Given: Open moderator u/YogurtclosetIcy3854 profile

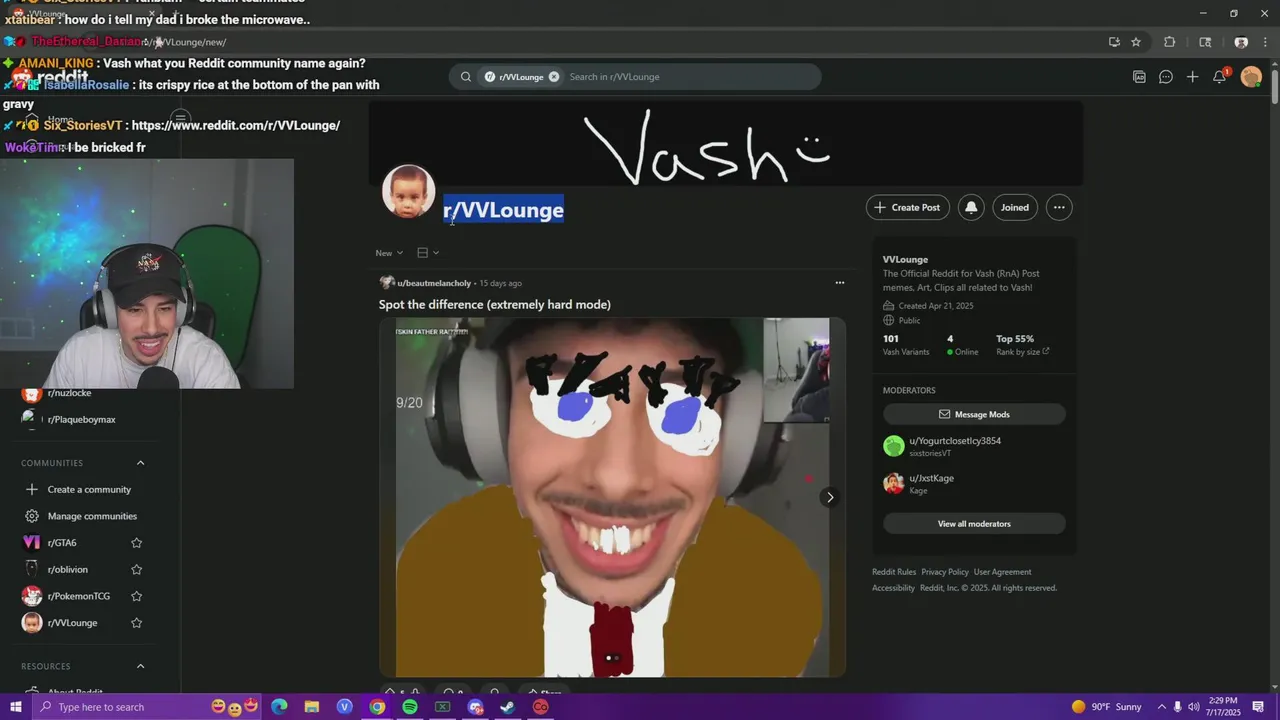Looking at the screenshot, I should (955, 441).
